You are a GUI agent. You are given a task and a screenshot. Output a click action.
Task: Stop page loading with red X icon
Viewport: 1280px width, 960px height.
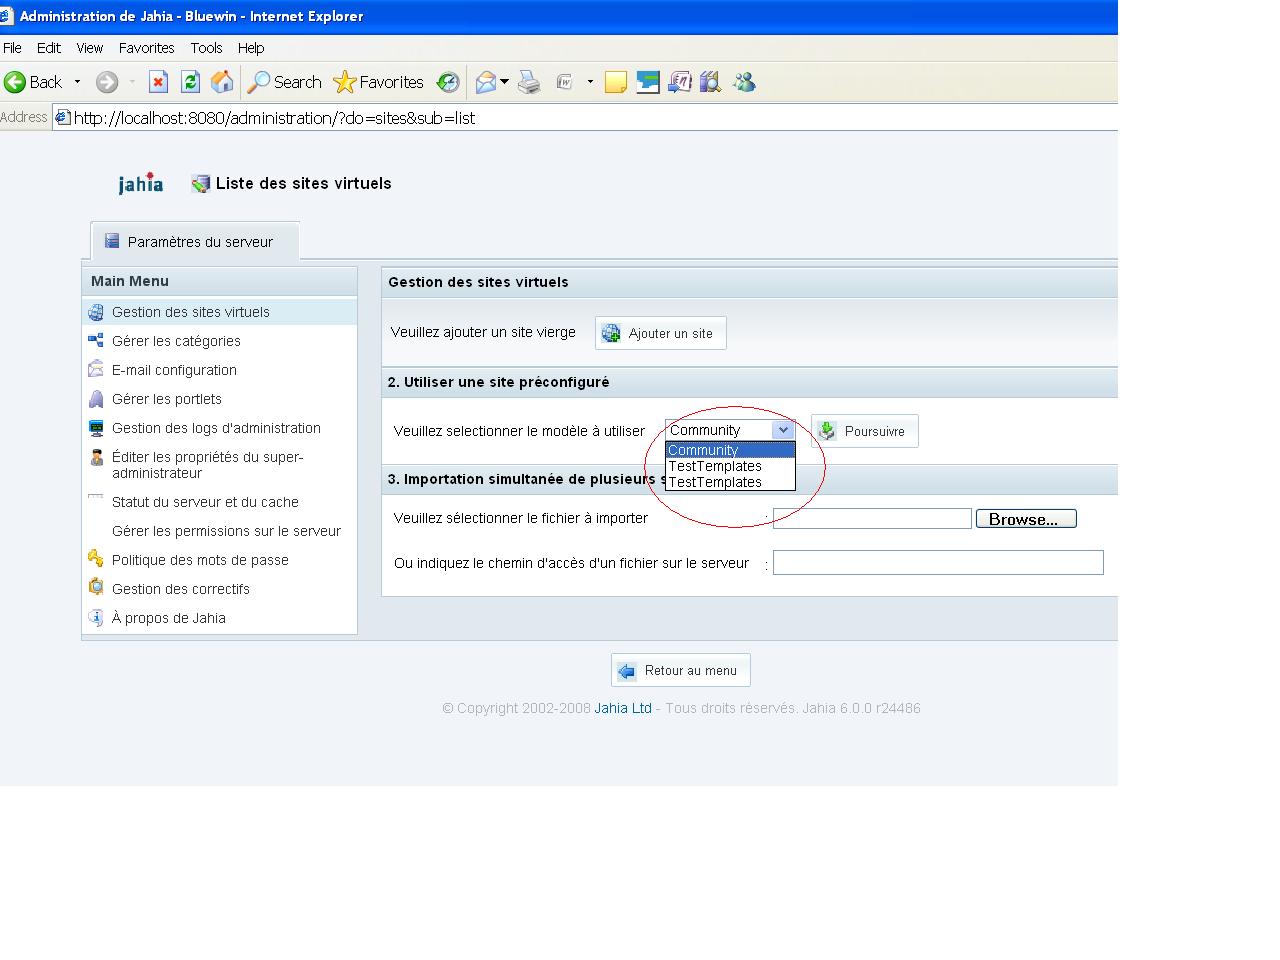coord(158,82)
